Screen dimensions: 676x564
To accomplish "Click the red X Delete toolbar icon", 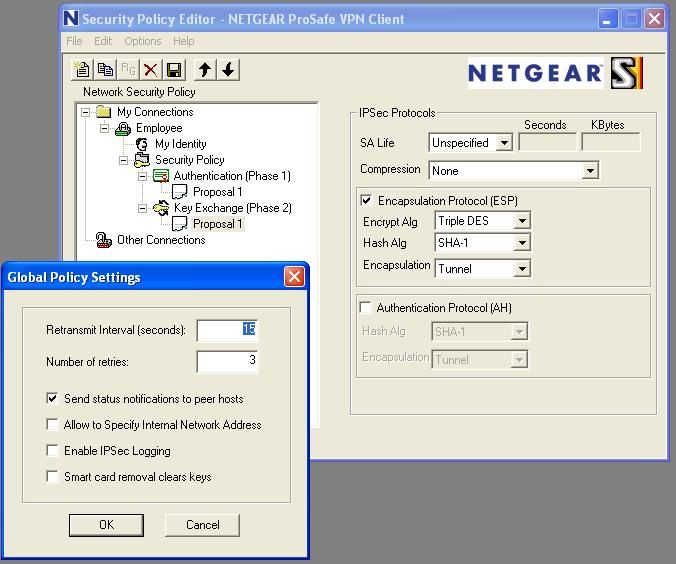I will pyautogui.click(x=150, y=69).
